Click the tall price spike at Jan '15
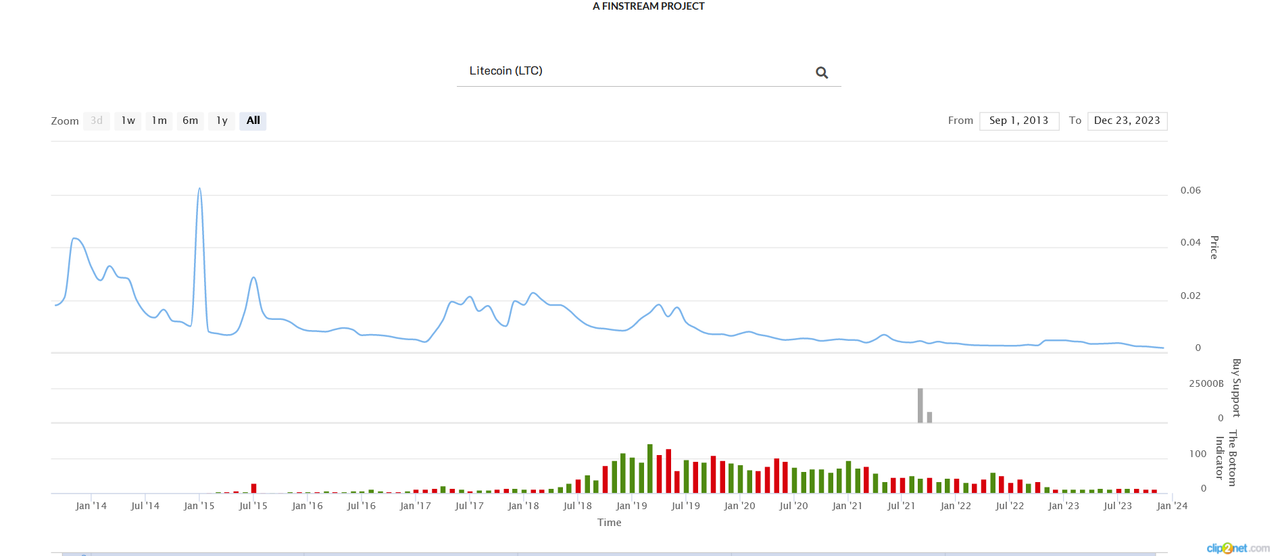 coord(200,189)
